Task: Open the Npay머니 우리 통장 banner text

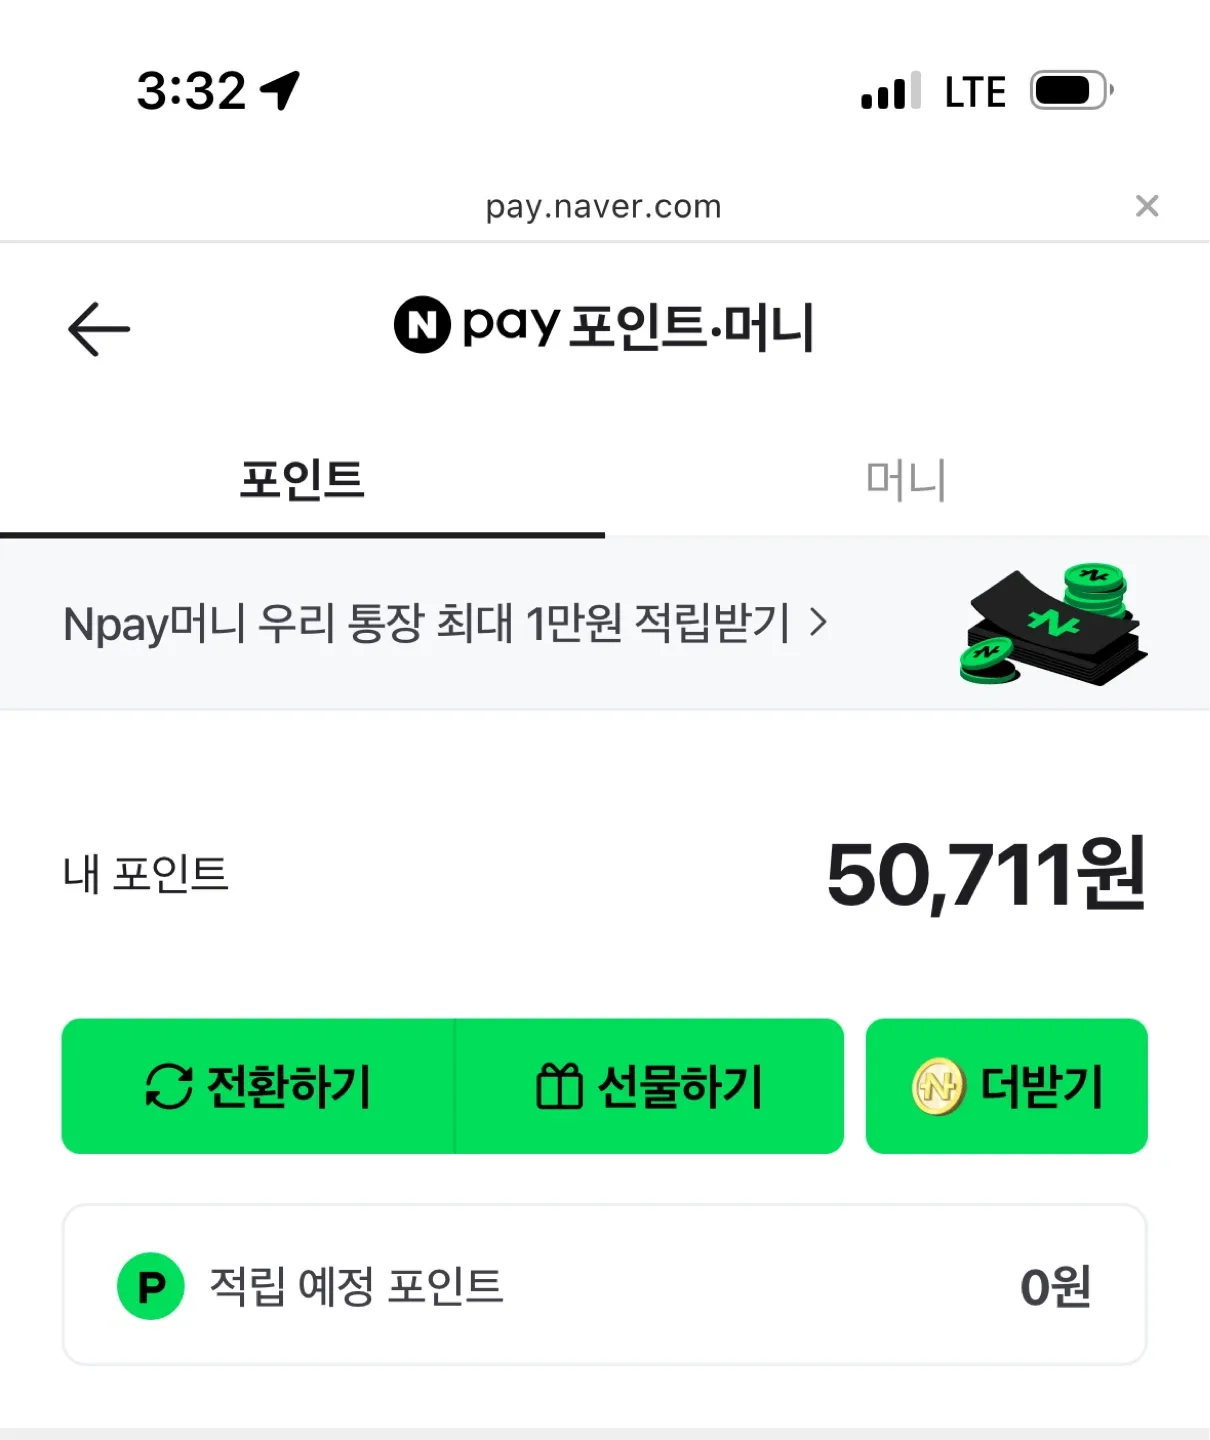Action: coord(427,624)
